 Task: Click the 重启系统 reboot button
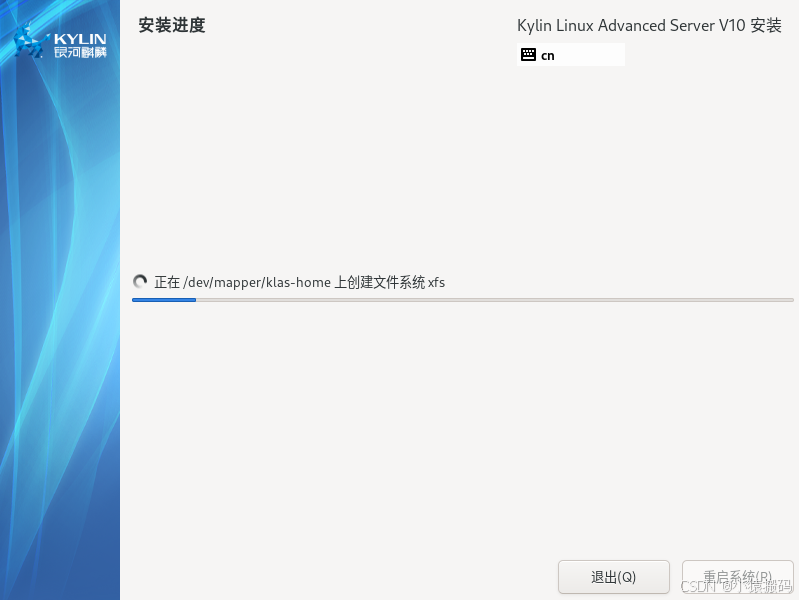coord(737,577)
